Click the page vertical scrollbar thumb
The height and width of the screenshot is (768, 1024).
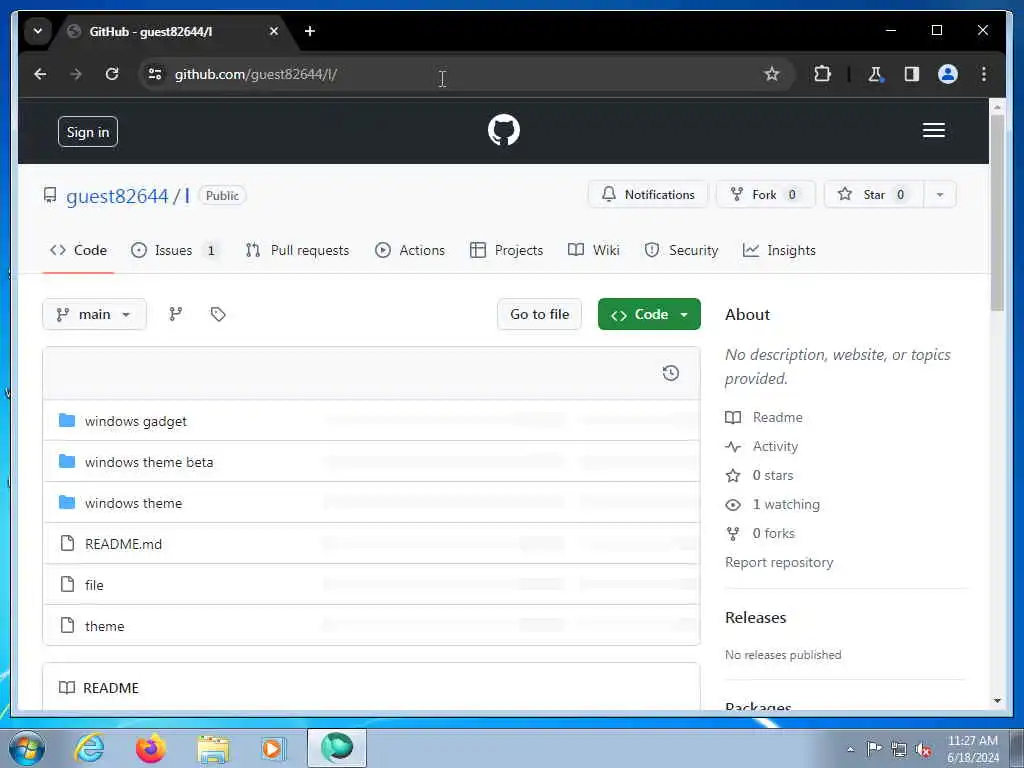(997, 212)
